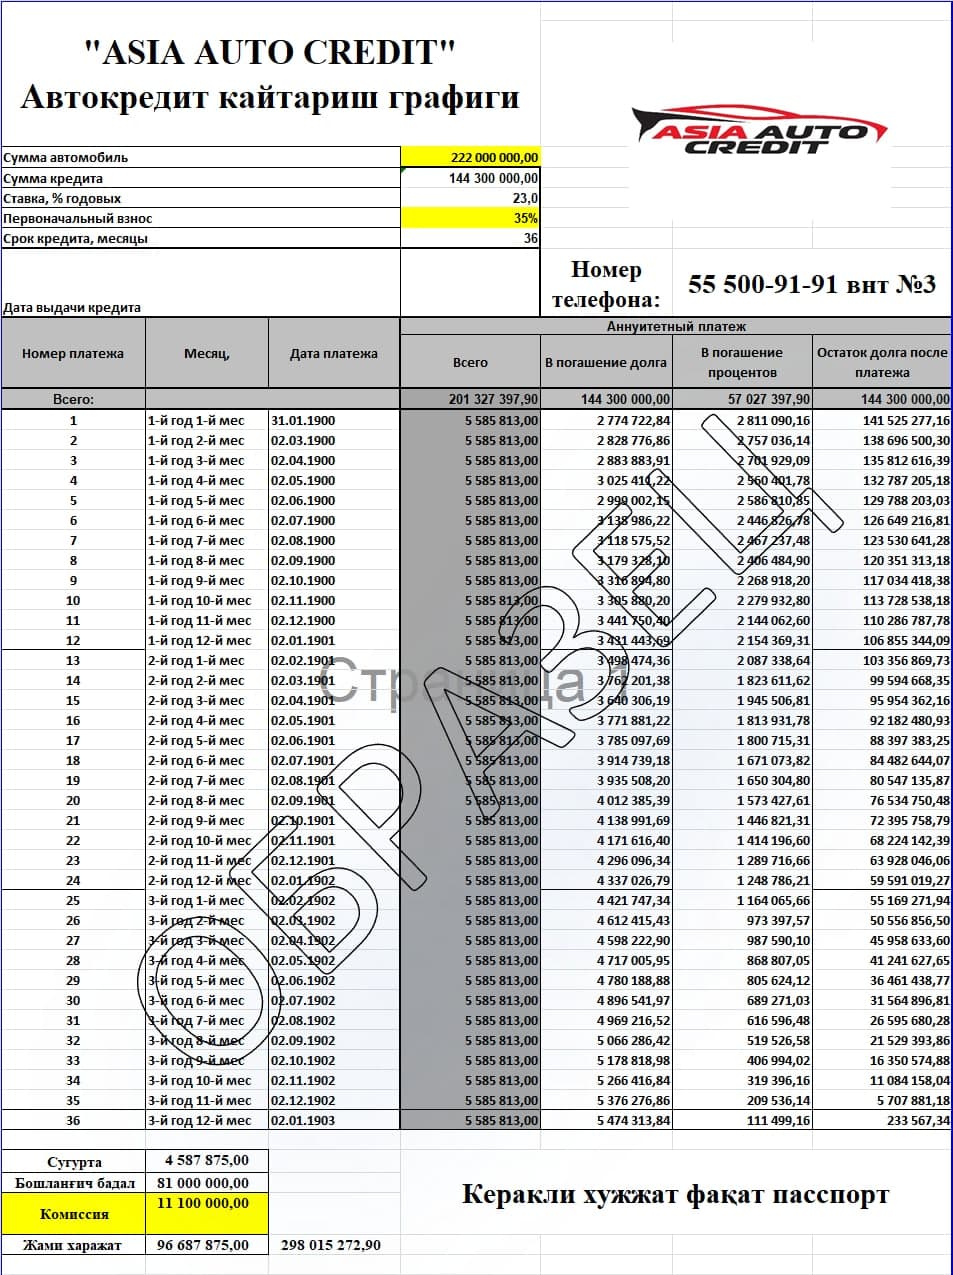953x1275 pixels.
Task: Select date cell 31.01.1900
Action: (334, 420)
